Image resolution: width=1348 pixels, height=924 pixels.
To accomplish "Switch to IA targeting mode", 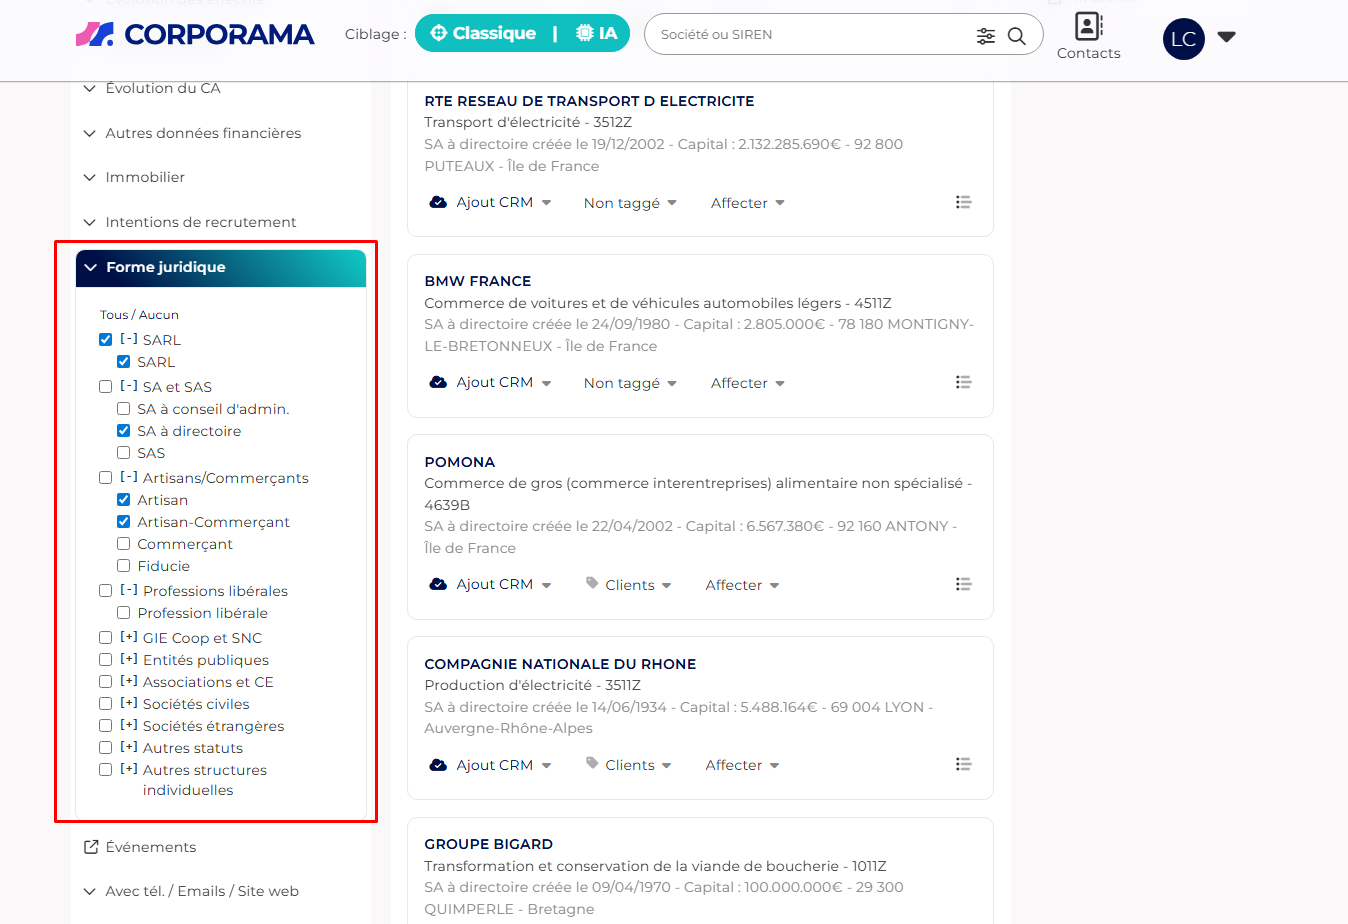I will click(597, 34).
